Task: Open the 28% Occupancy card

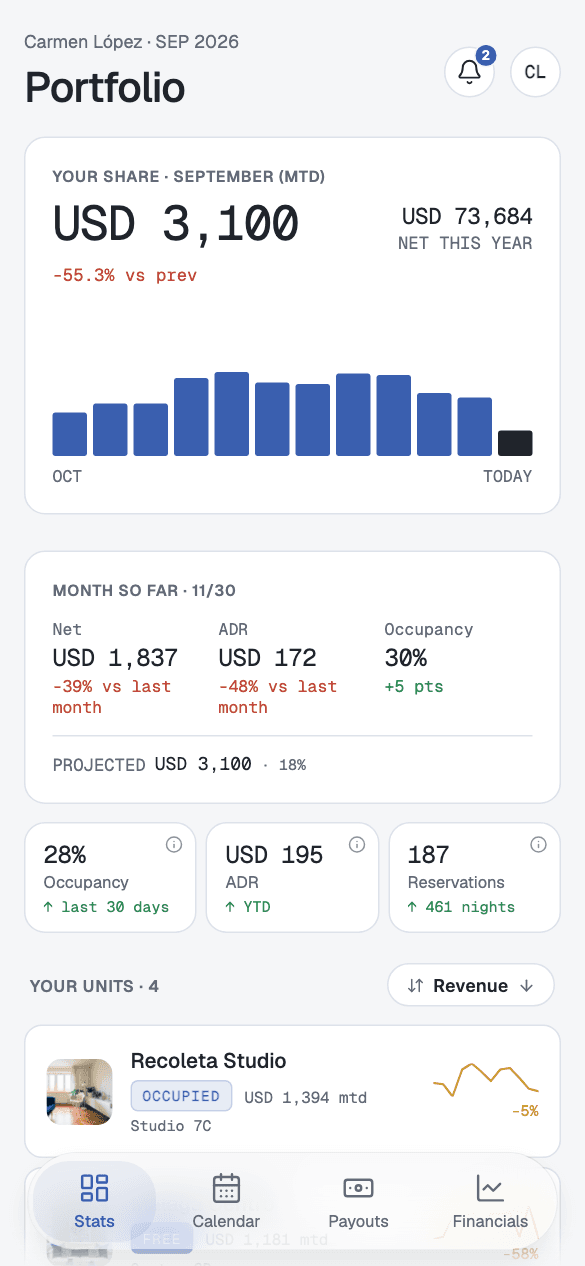Action: (110, 877)
